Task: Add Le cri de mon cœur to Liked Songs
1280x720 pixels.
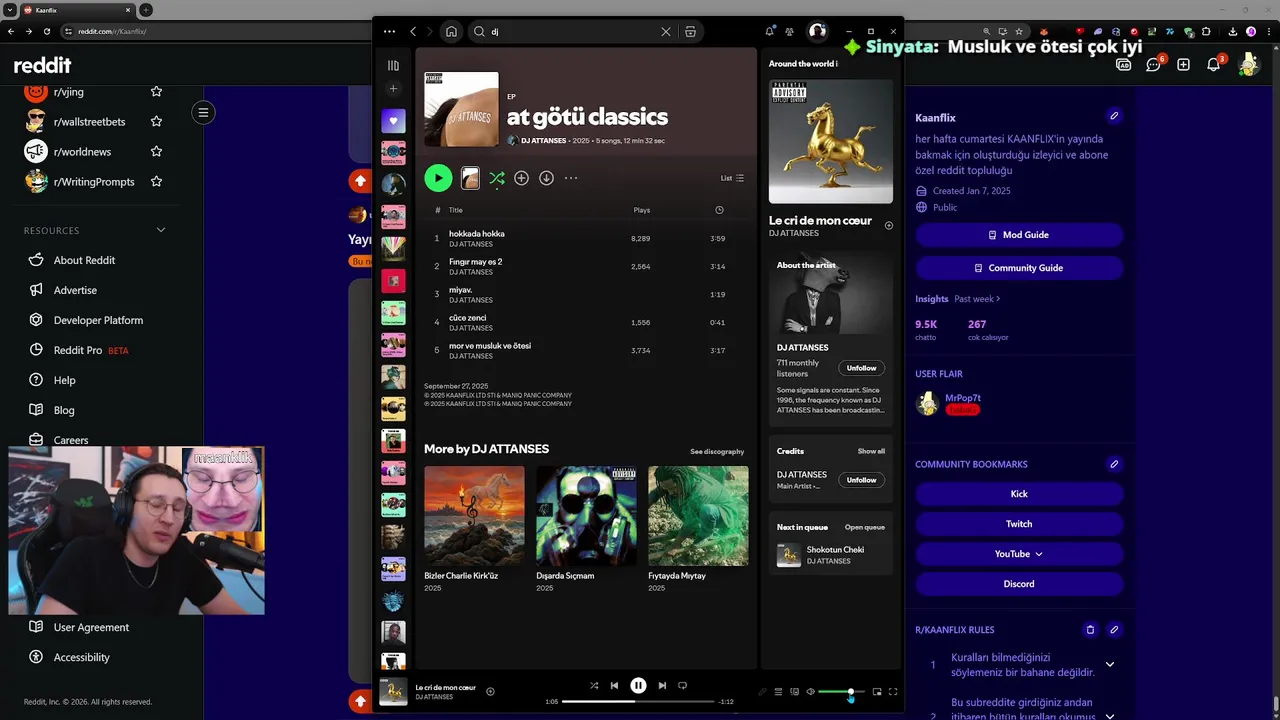Action: [889, 225]
